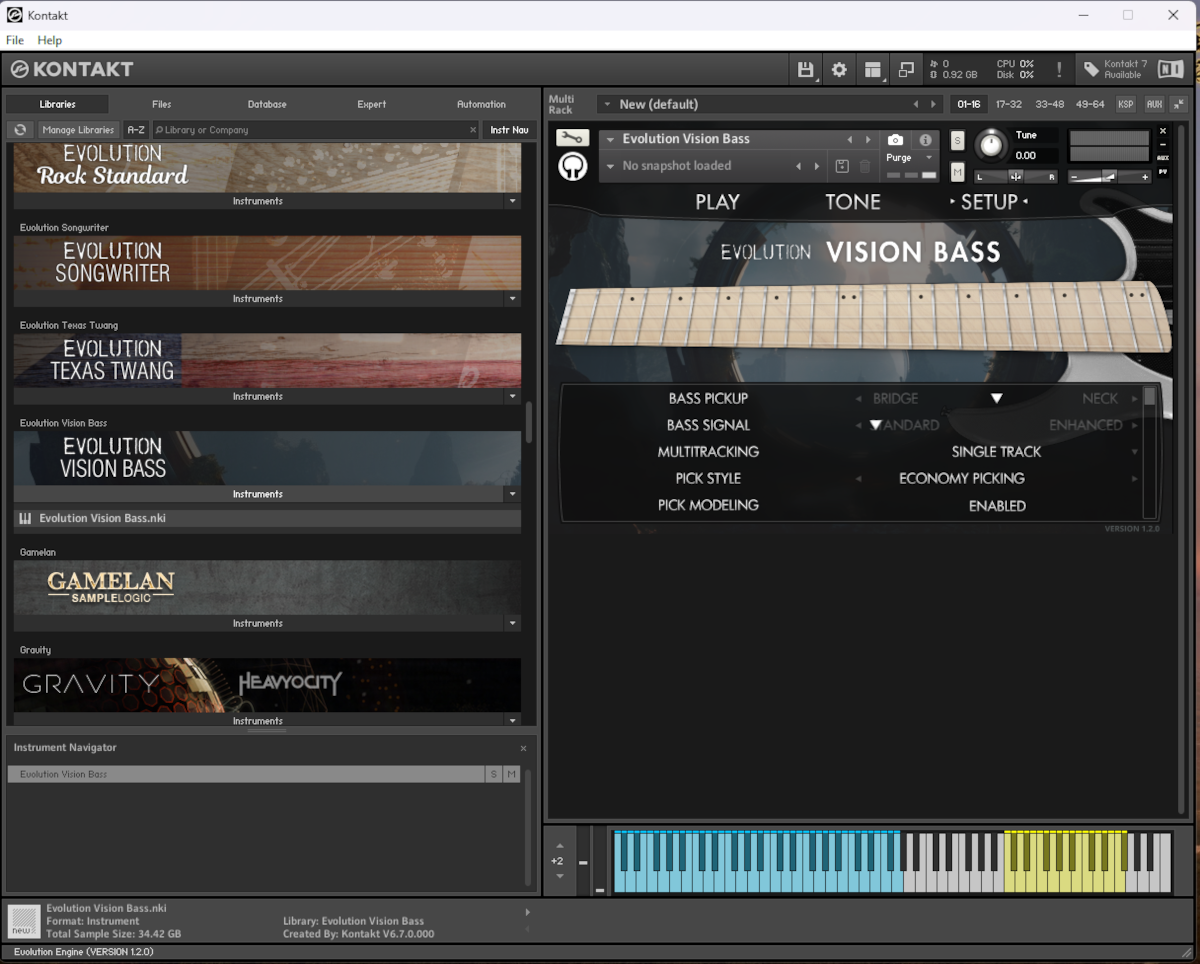Toggle solo S in Instrument Navigator row
Viewport: 1200px width, 964px height.
[493, 774]
